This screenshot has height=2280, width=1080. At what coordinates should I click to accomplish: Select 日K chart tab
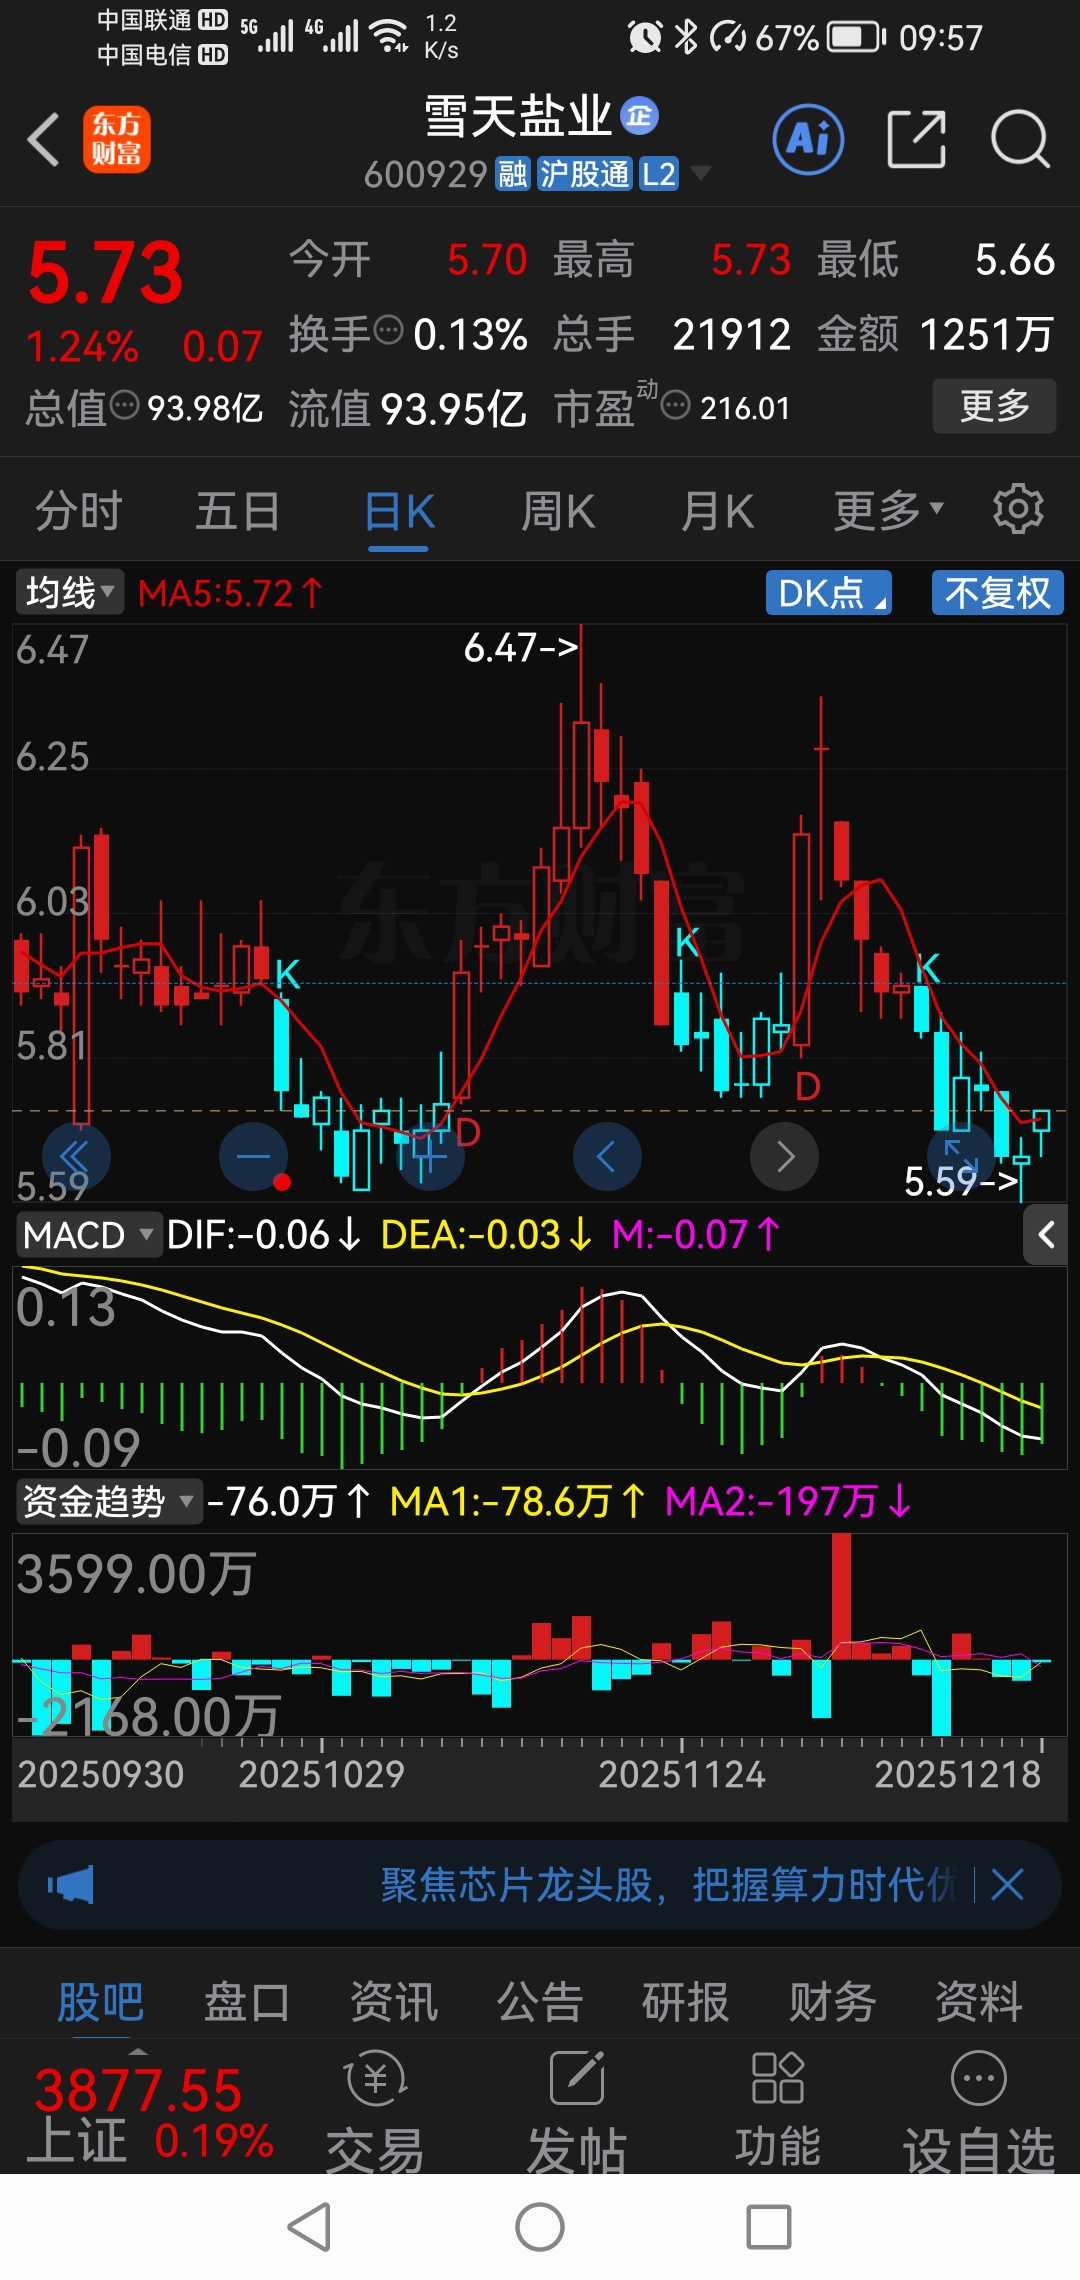pos(399,510)
